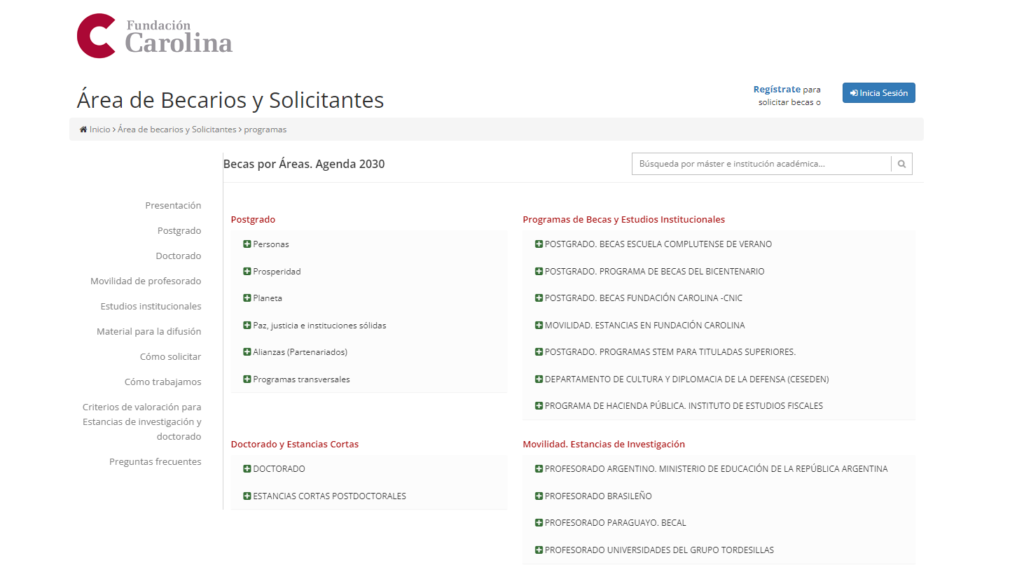Open Presentación in the sidebar menu
The image size is (1024, 579).
[x=173, y=206]
